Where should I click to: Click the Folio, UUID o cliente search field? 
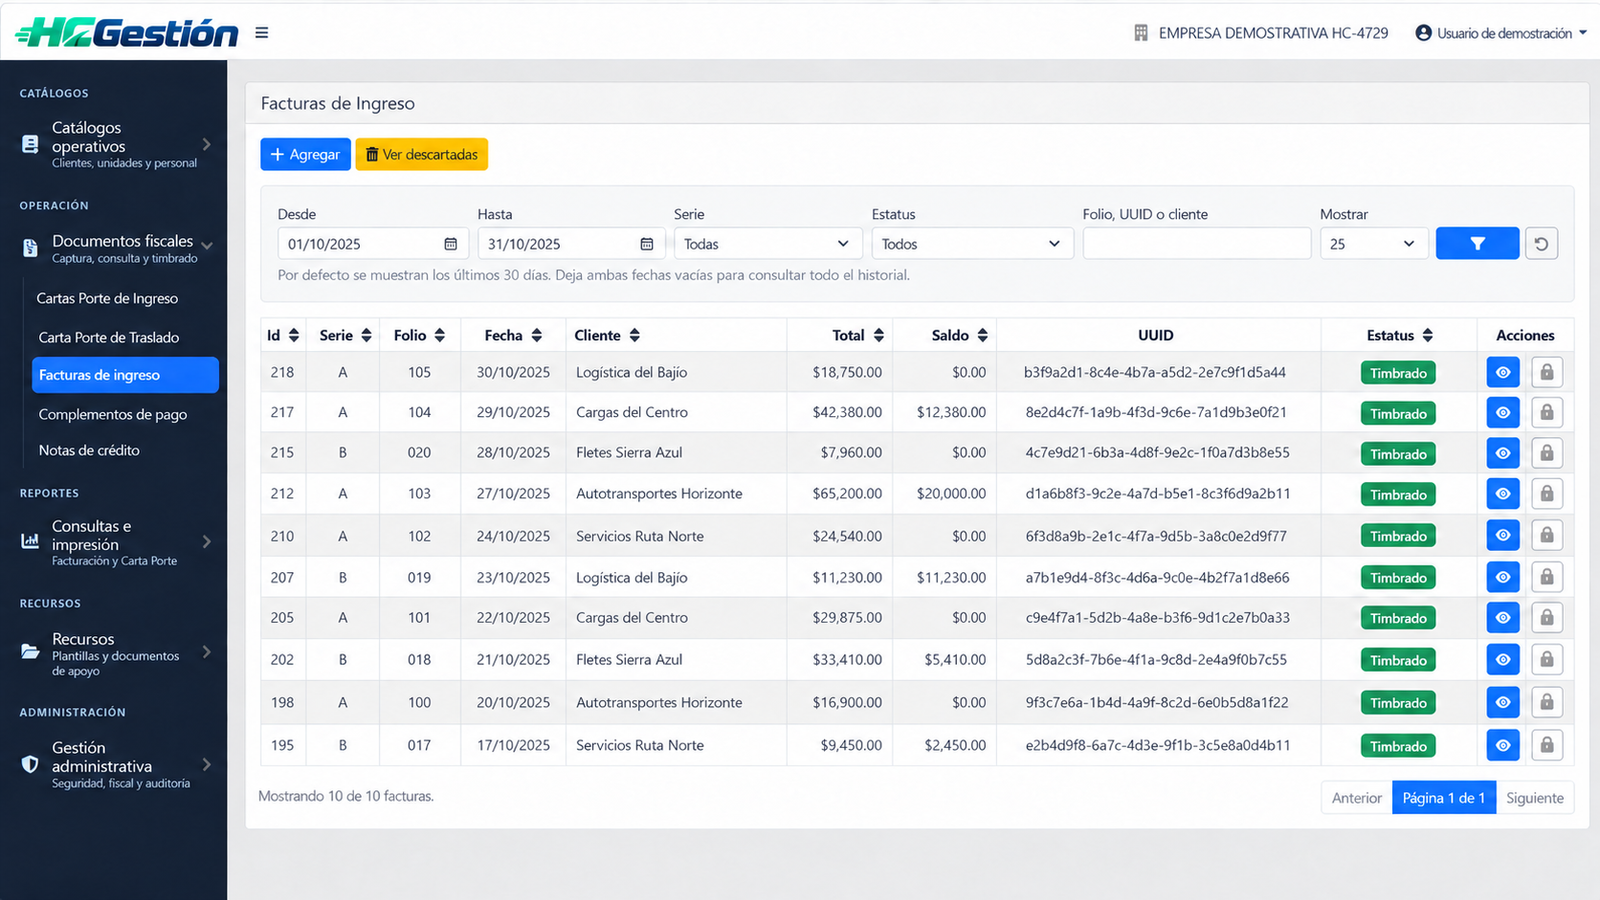tap(1197, 244)
